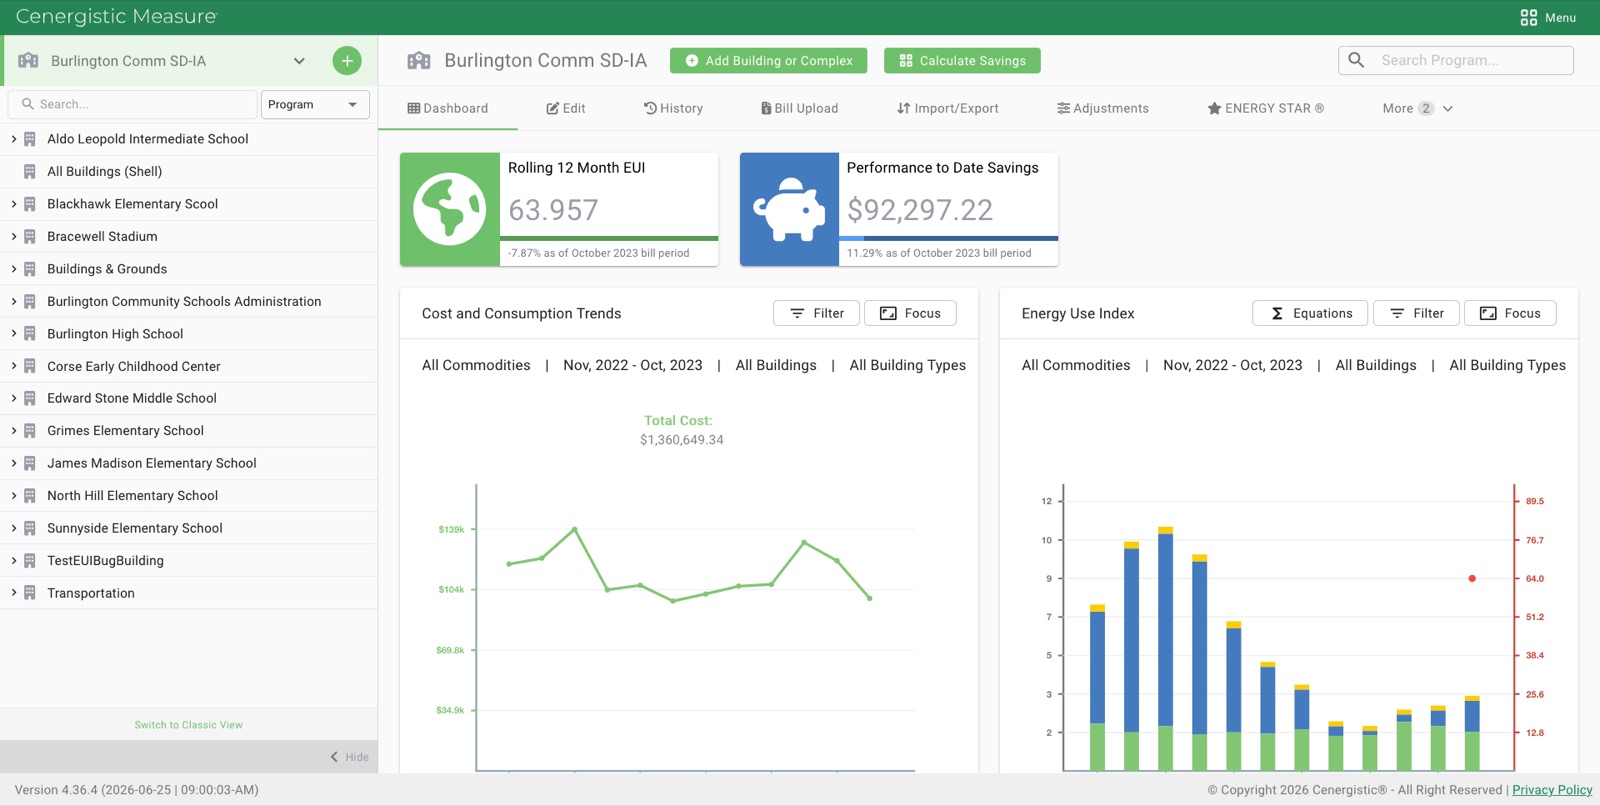Expand the Burlington Comm SD-IA selector chevron

click(x=299, y=61)
